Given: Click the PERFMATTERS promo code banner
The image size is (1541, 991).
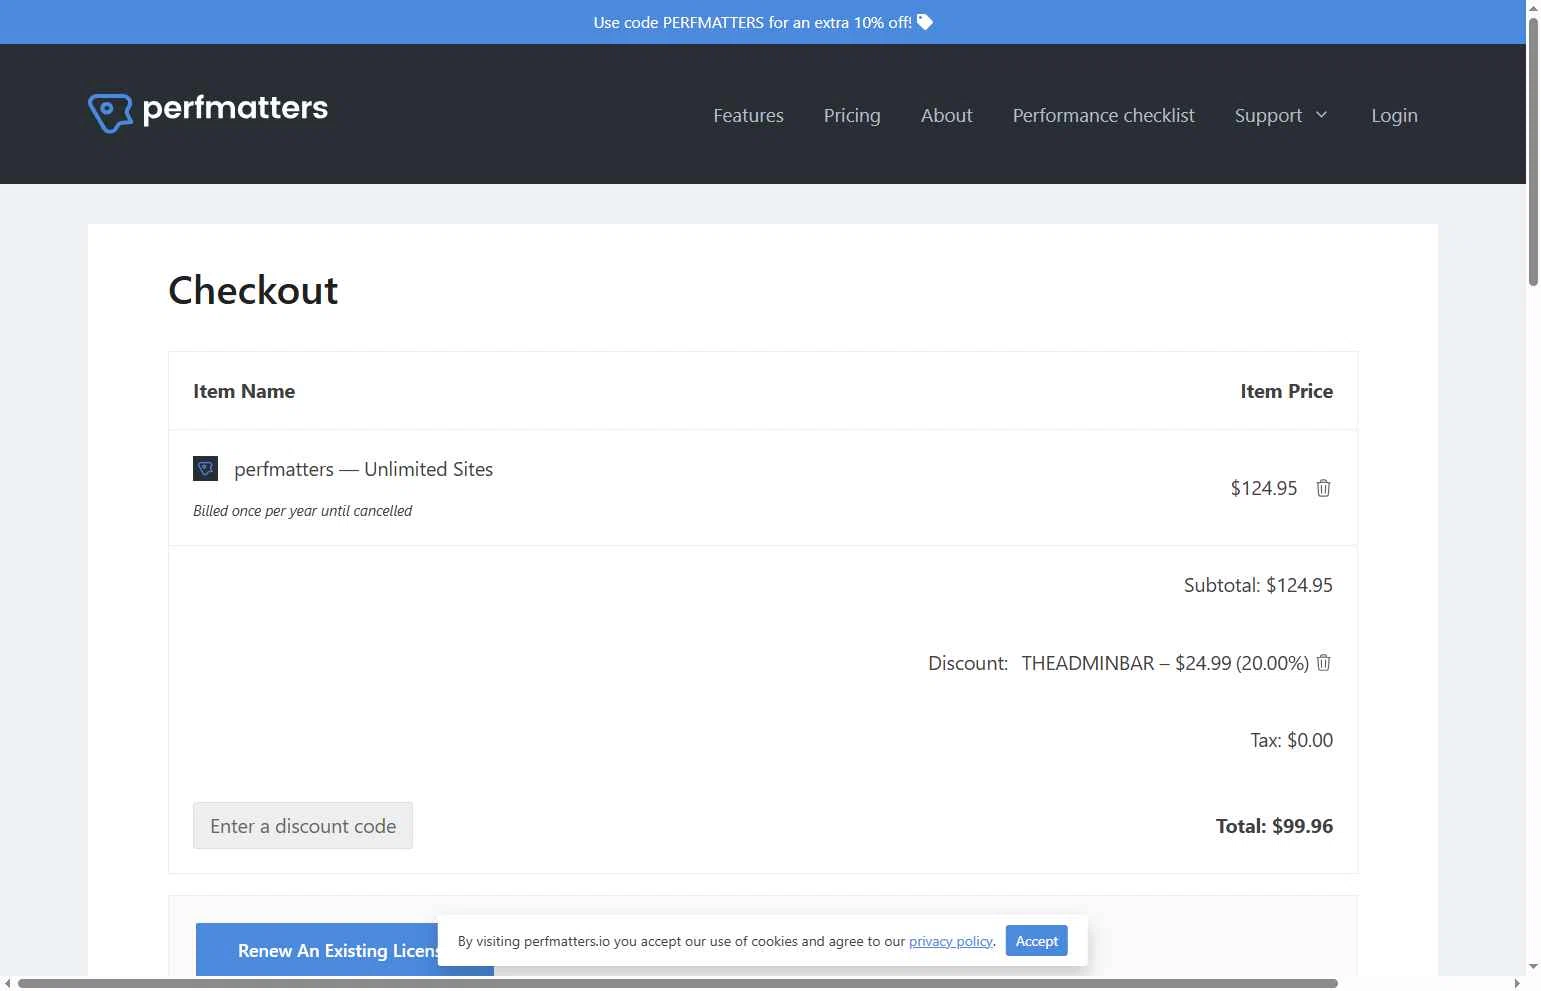Looking at the screenshot, I should click(763, 22).
